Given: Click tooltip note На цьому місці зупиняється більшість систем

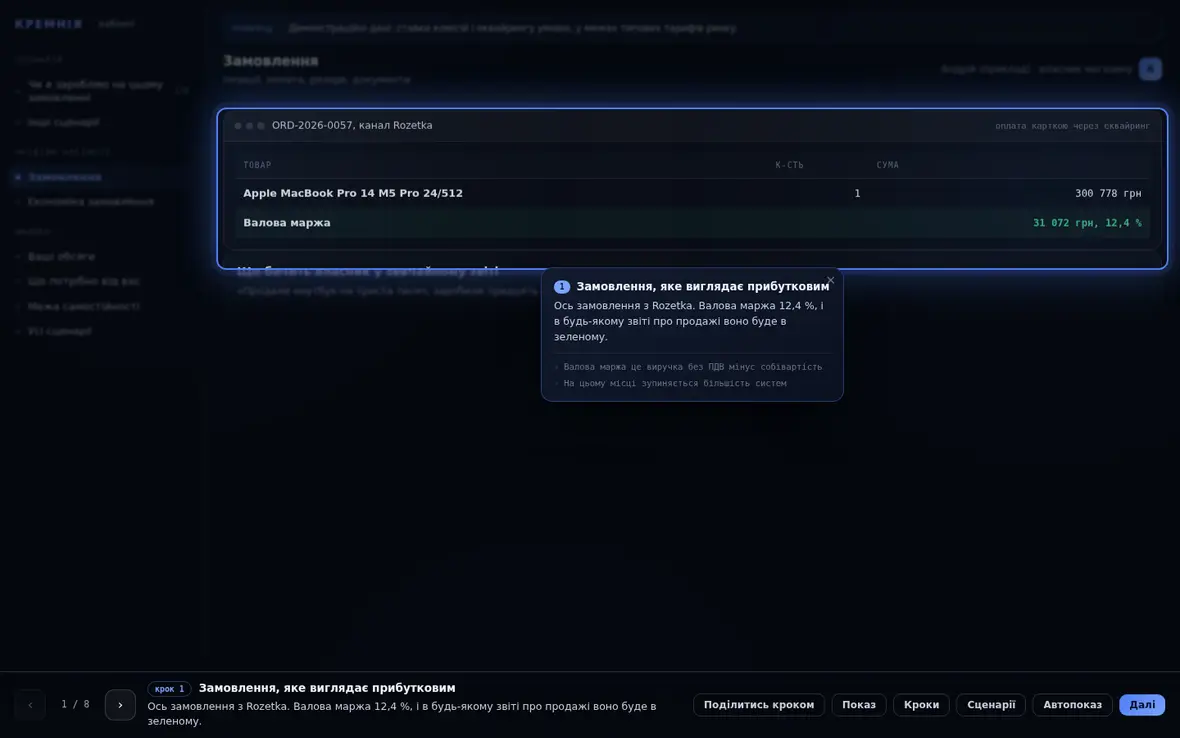Looking at the screenshot, I should (x=675, y=384).
